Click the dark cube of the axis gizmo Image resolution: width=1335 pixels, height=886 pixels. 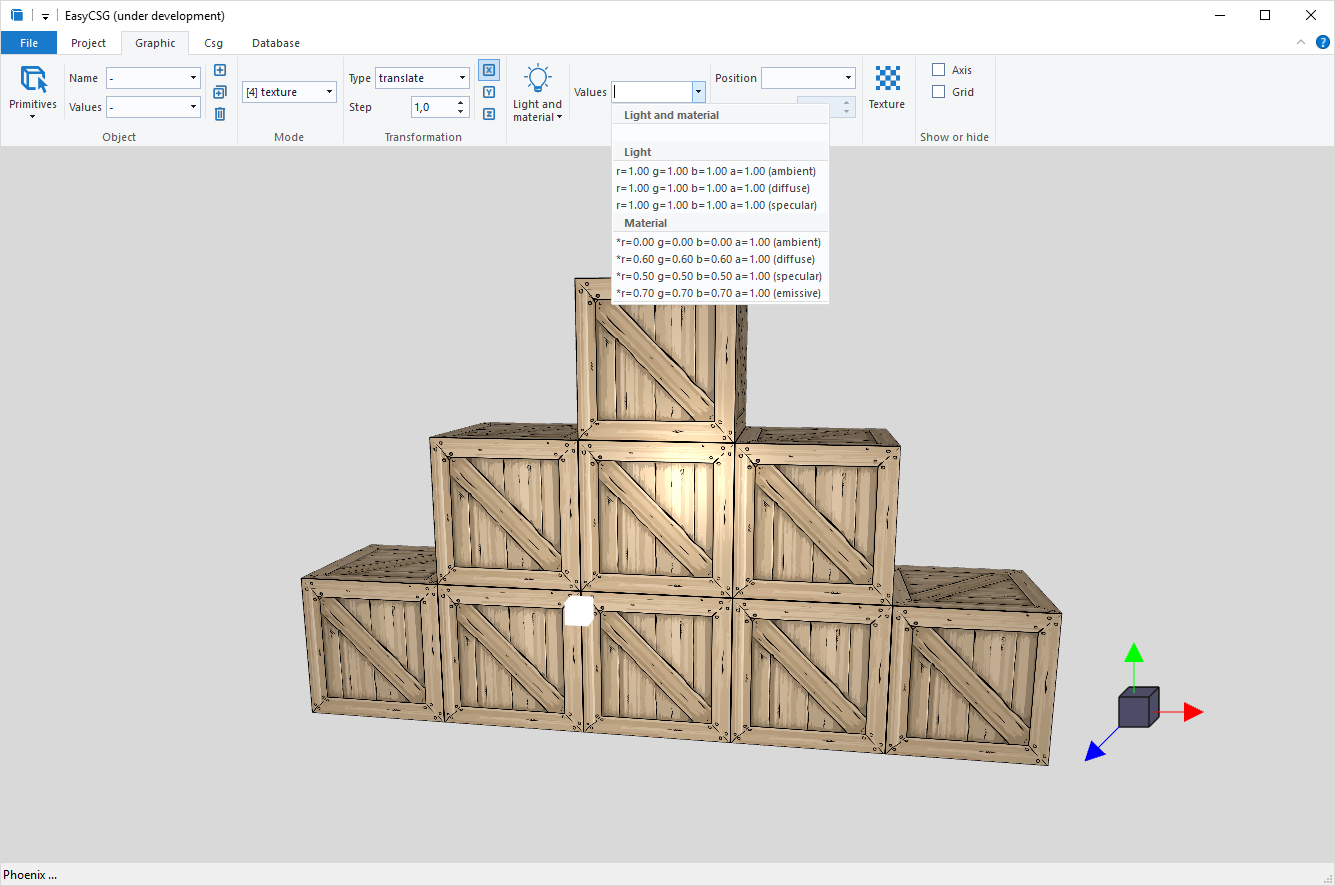click(x=1138, y=707)
